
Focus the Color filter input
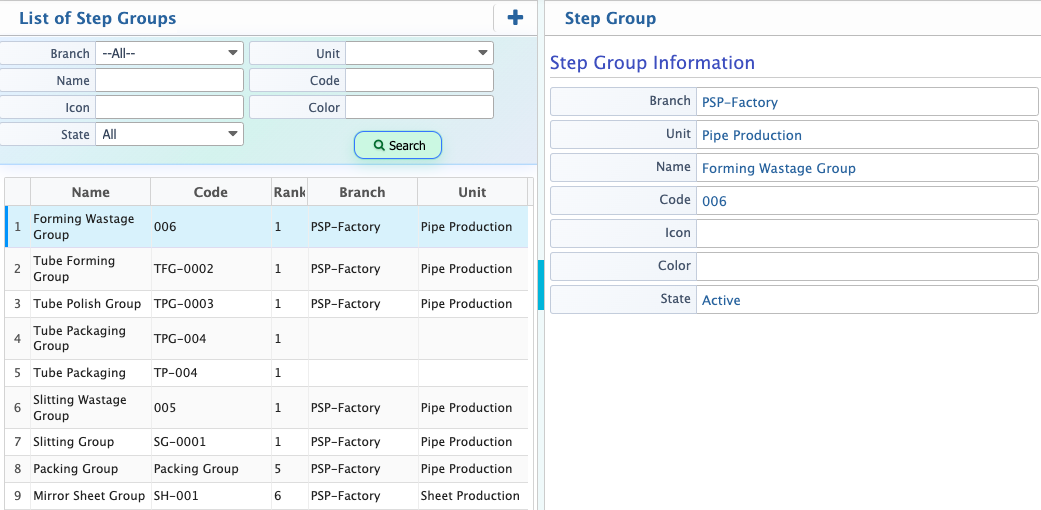click(x=419, y=107)
